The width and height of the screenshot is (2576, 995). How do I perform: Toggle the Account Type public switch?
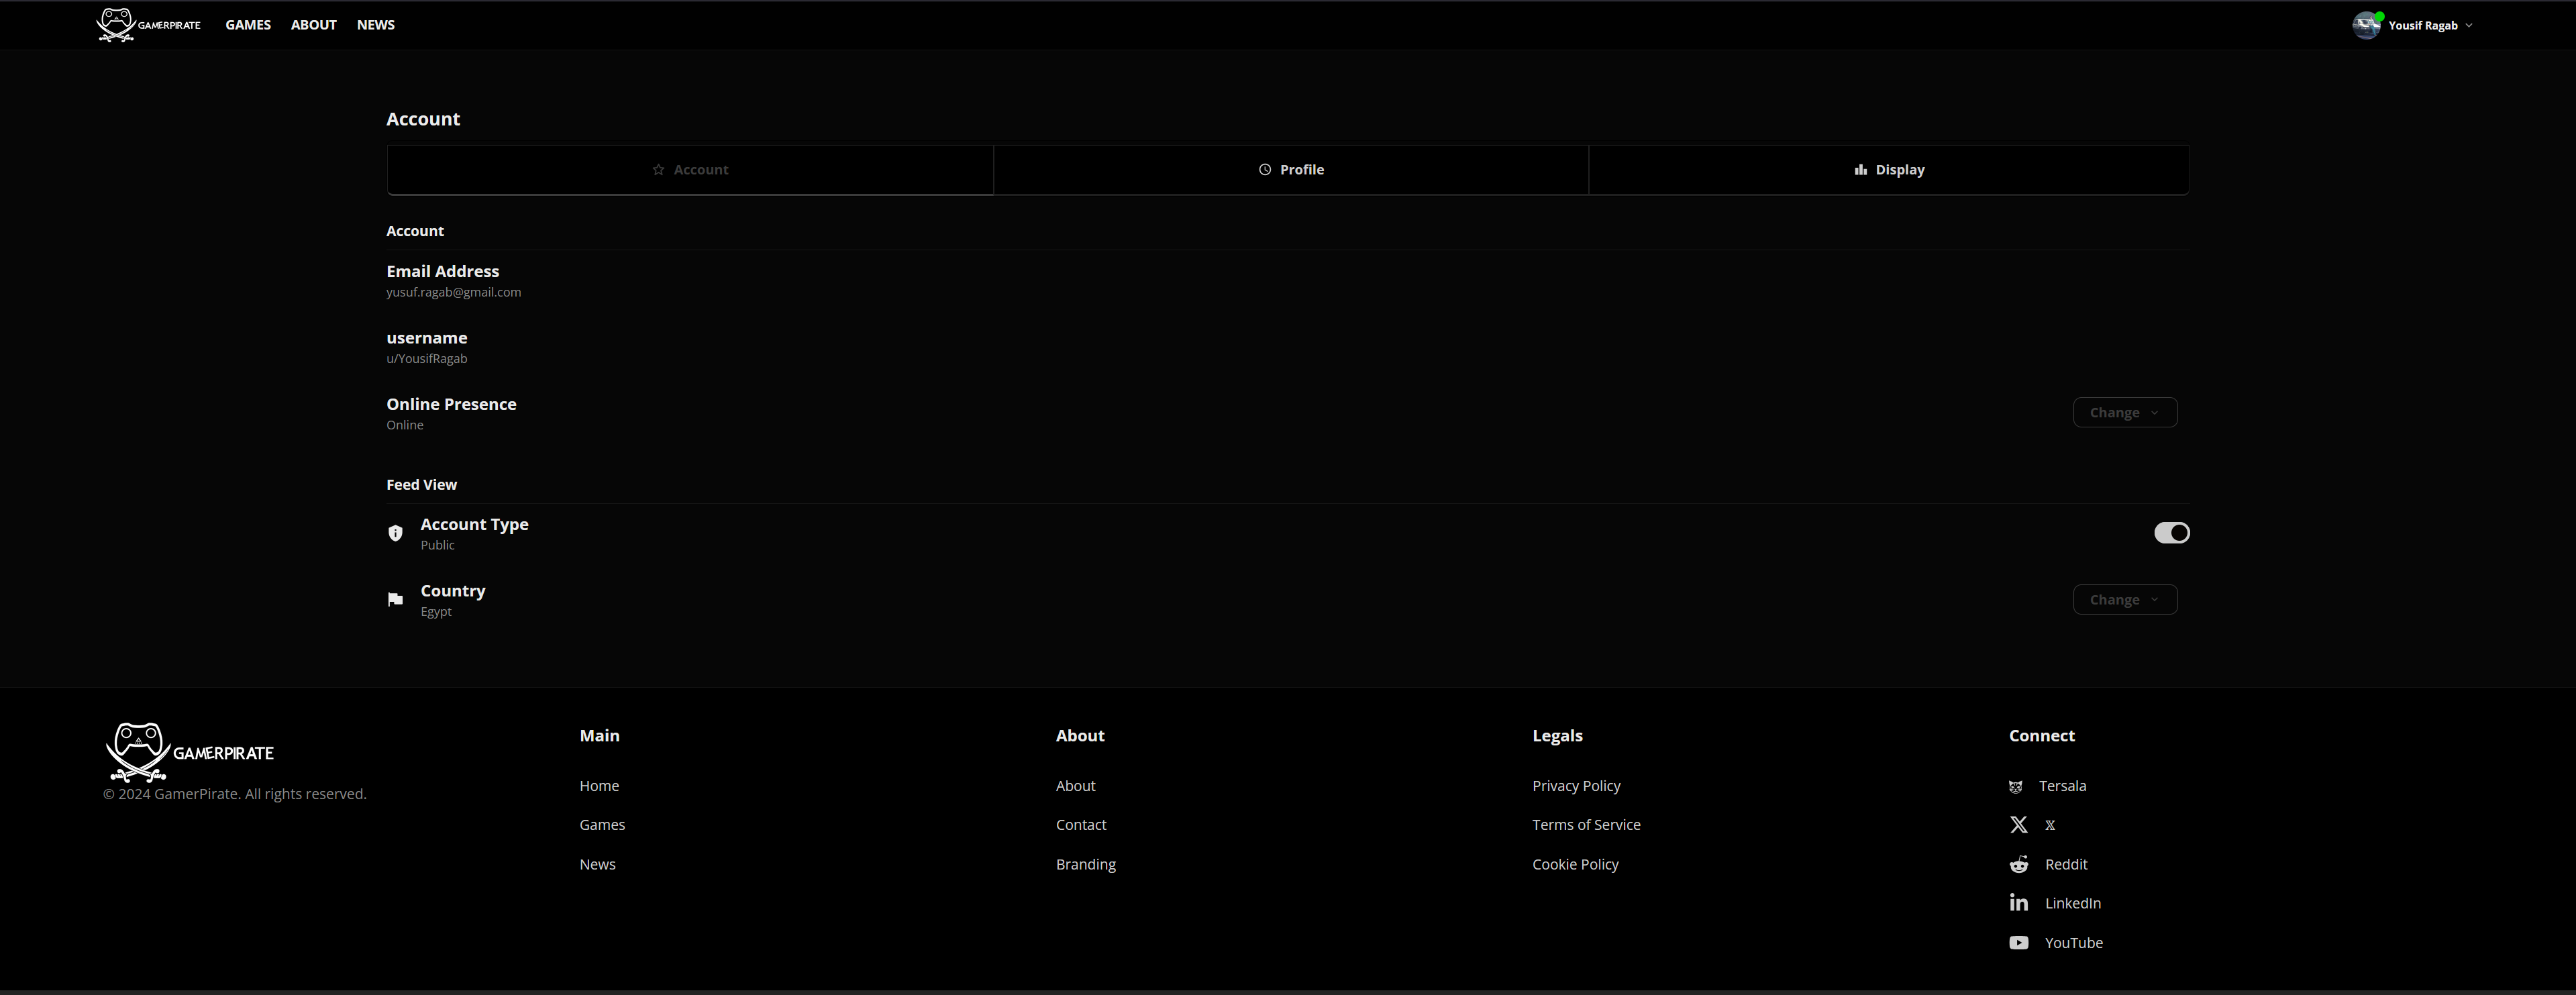(x=2171, y=533)
